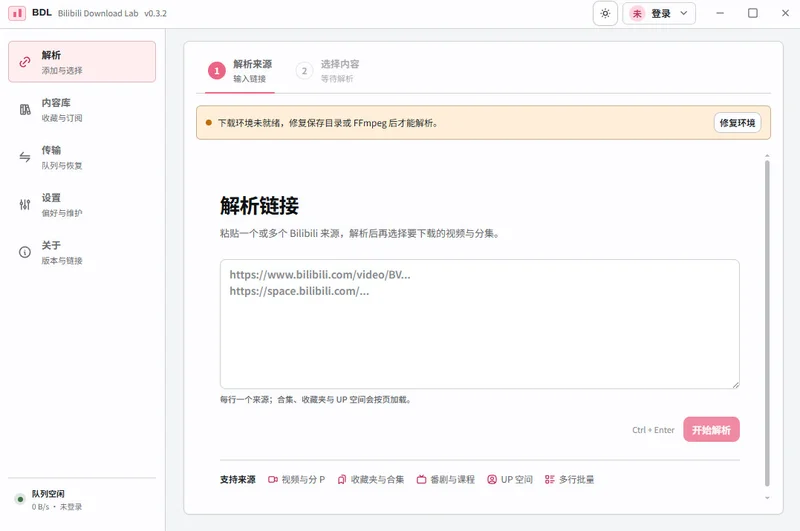Click the Ctrl + Enter shortcut hint

point(653,430)
